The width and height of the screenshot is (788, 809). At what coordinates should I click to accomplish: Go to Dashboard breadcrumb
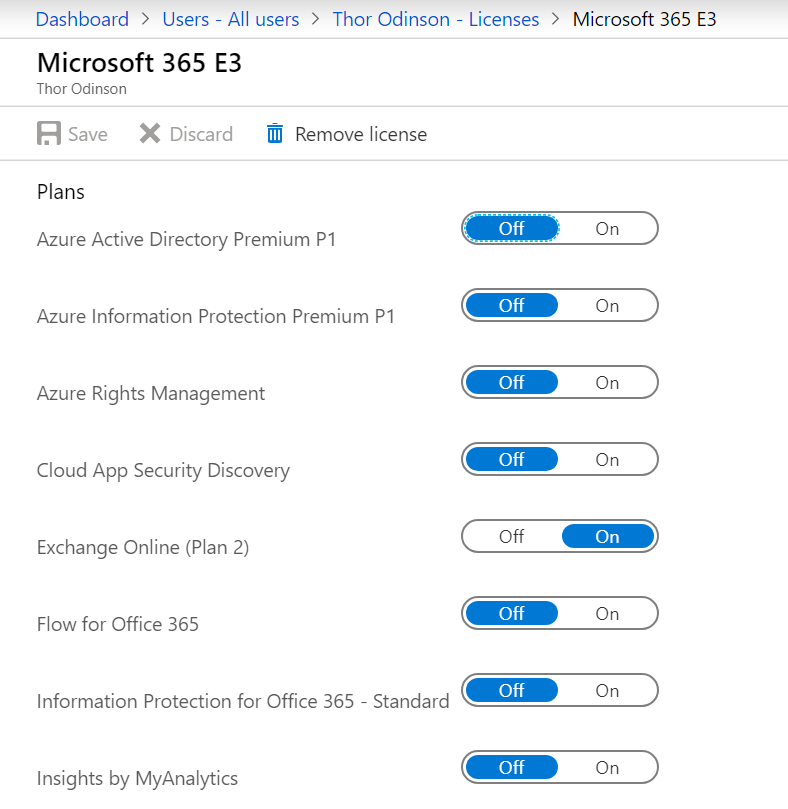click(83, 19)
